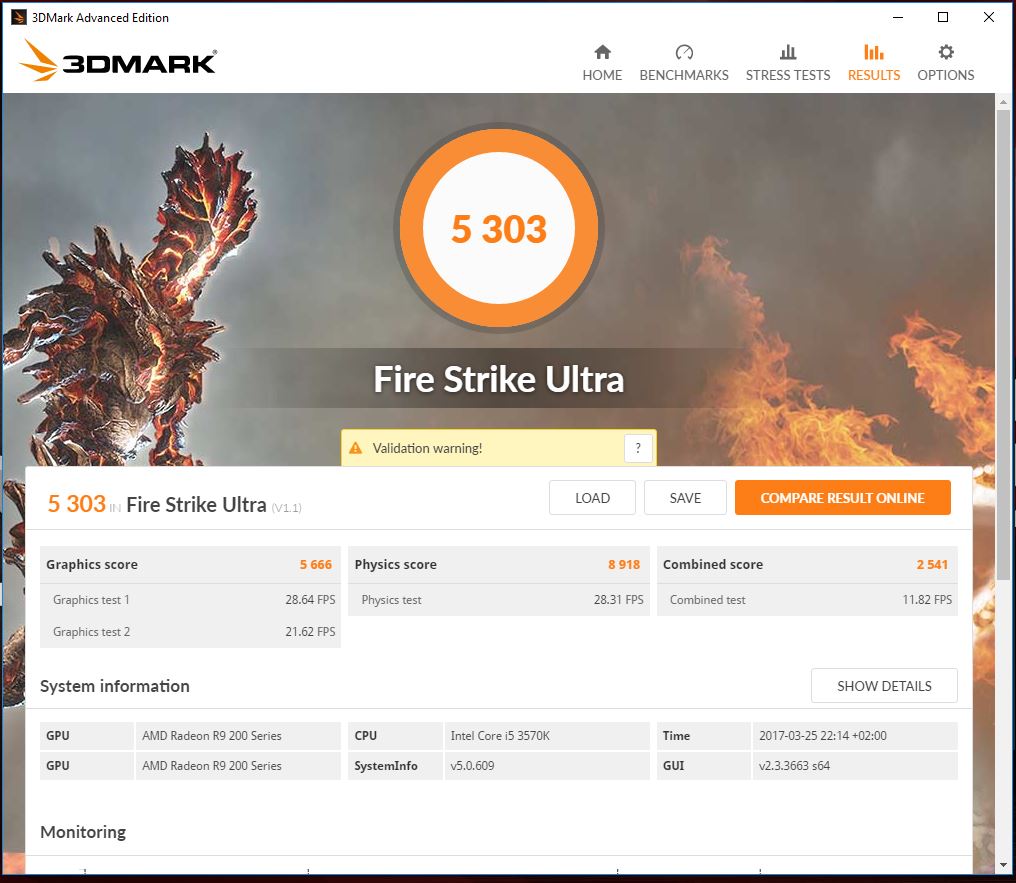This screenshot has width=1016, height=883.
Task: Click Physics test row
Action: click(x=499, y=600)
